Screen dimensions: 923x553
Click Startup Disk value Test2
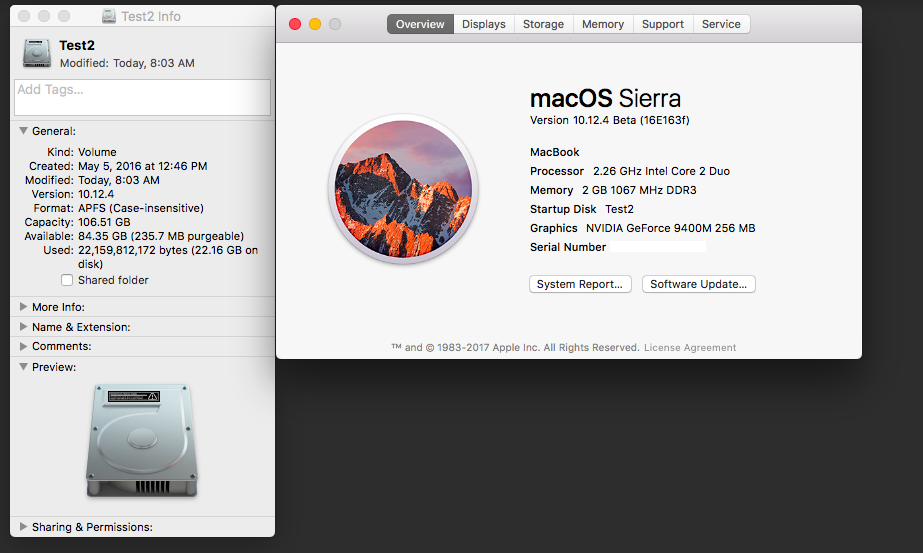(619, 209)
